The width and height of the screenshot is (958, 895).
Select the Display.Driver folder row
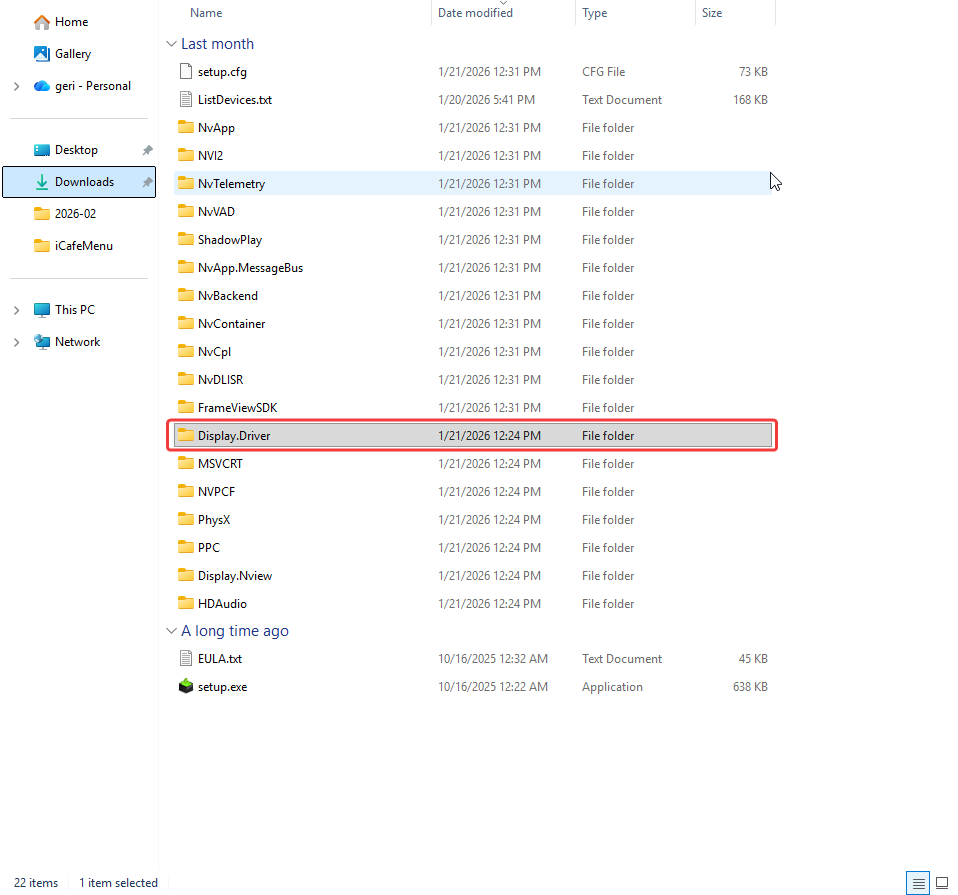click(x=234, y=436)
